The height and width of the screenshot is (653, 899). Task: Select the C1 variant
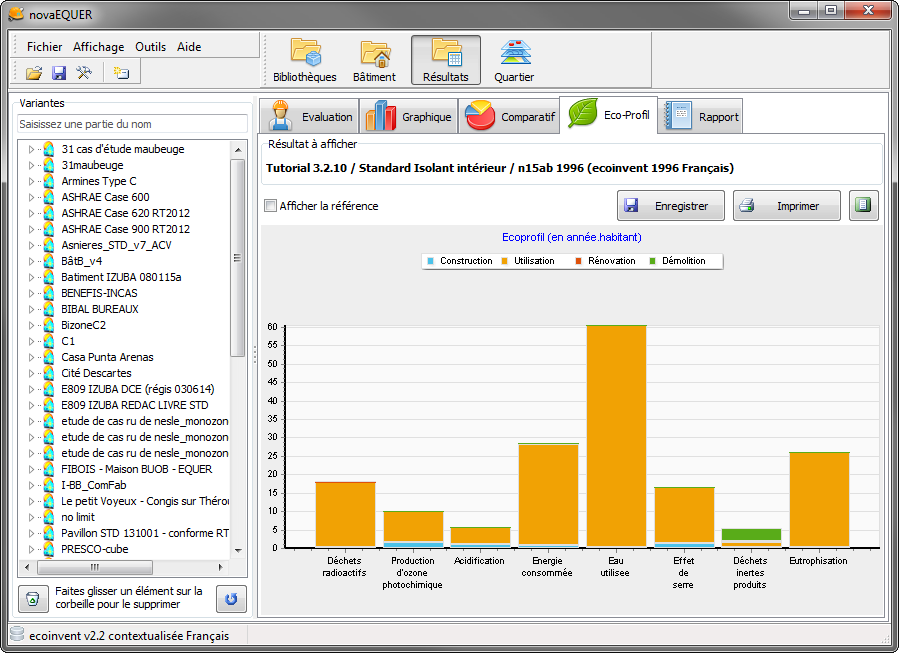(68, 341)
